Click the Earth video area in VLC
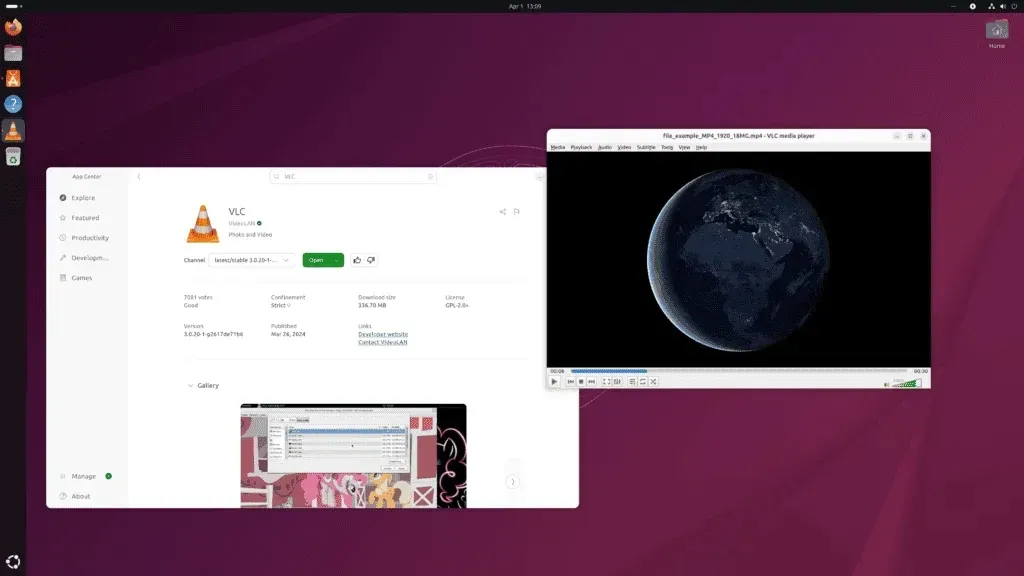Viewport: 1024px width, 576px height. click(739, 260)
